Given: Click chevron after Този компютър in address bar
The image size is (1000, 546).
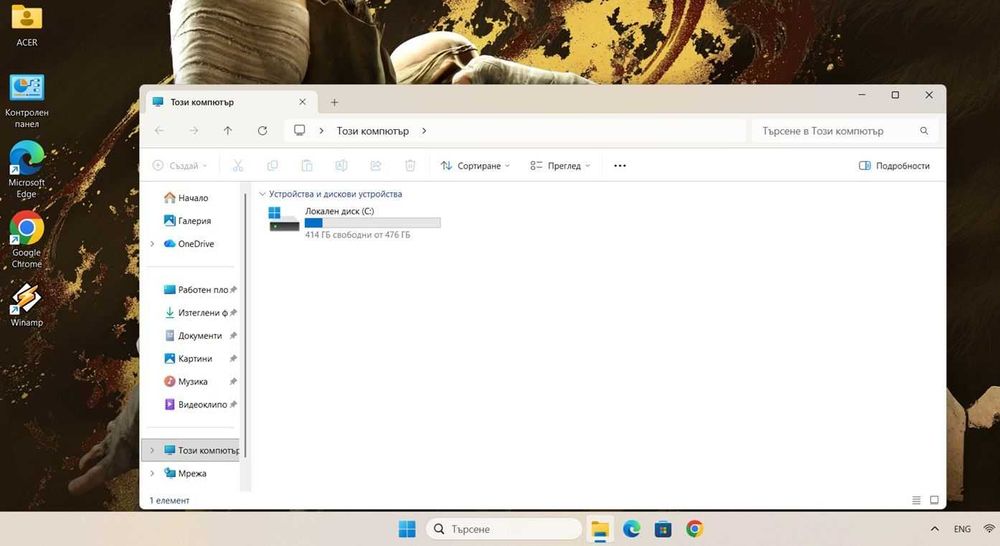Looking at the screenshot, I should tap(424, 131).
